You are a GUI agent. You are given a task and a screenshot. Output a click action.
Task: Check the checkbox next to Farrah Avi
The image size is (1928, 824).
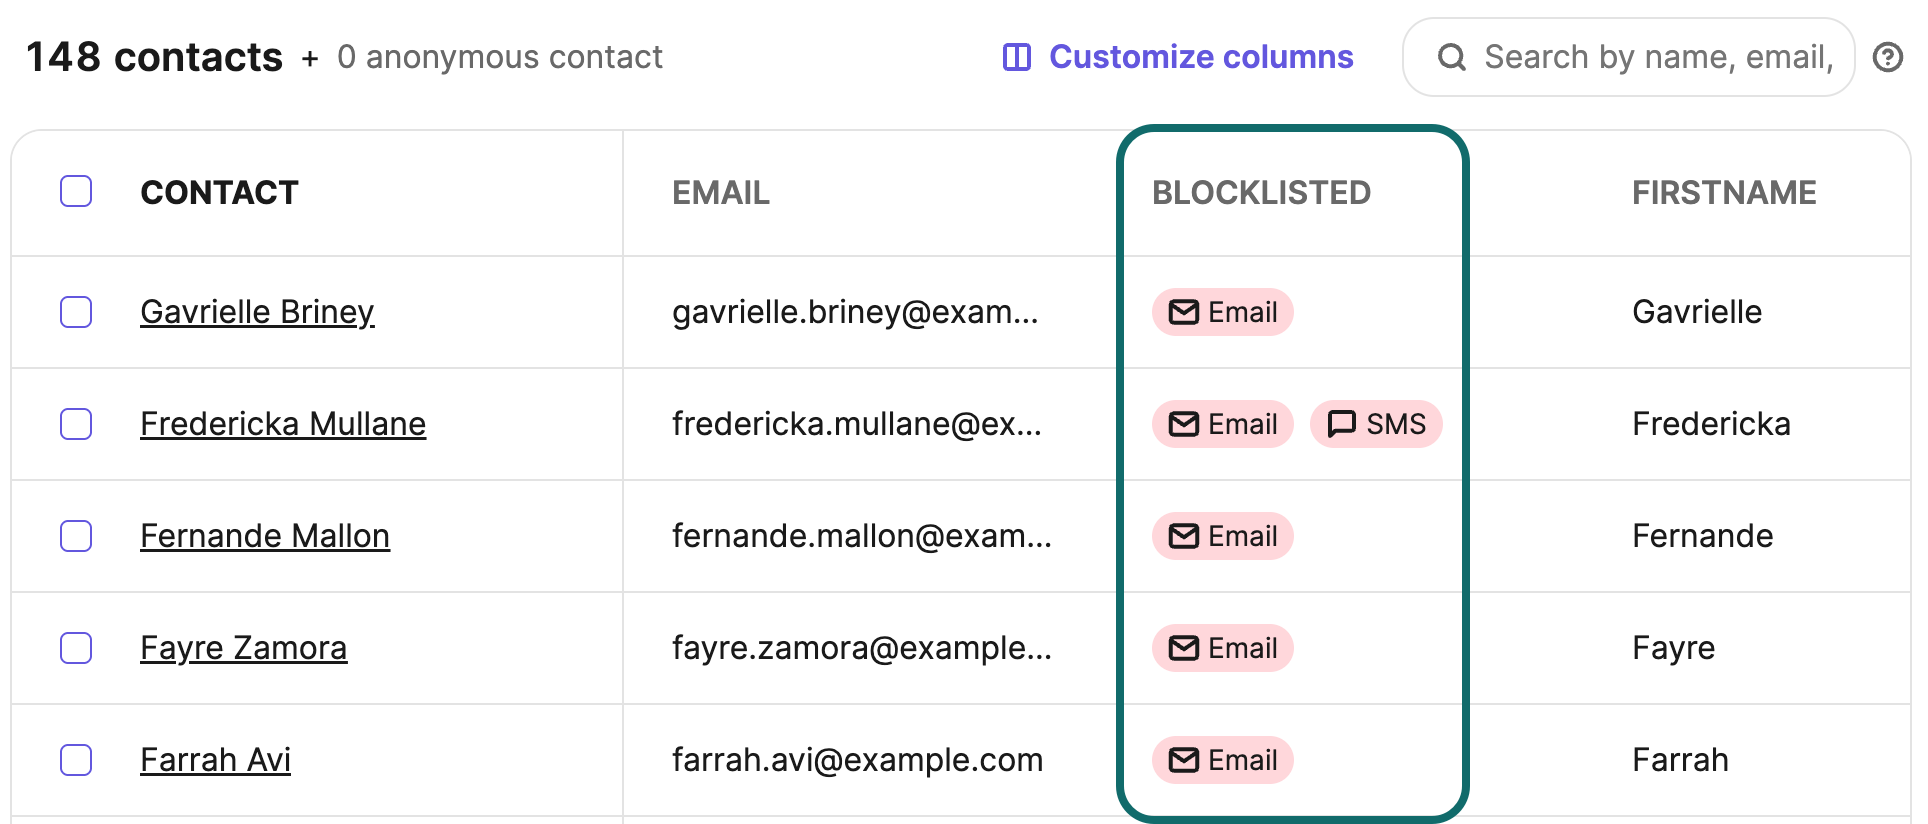[76, 760]
